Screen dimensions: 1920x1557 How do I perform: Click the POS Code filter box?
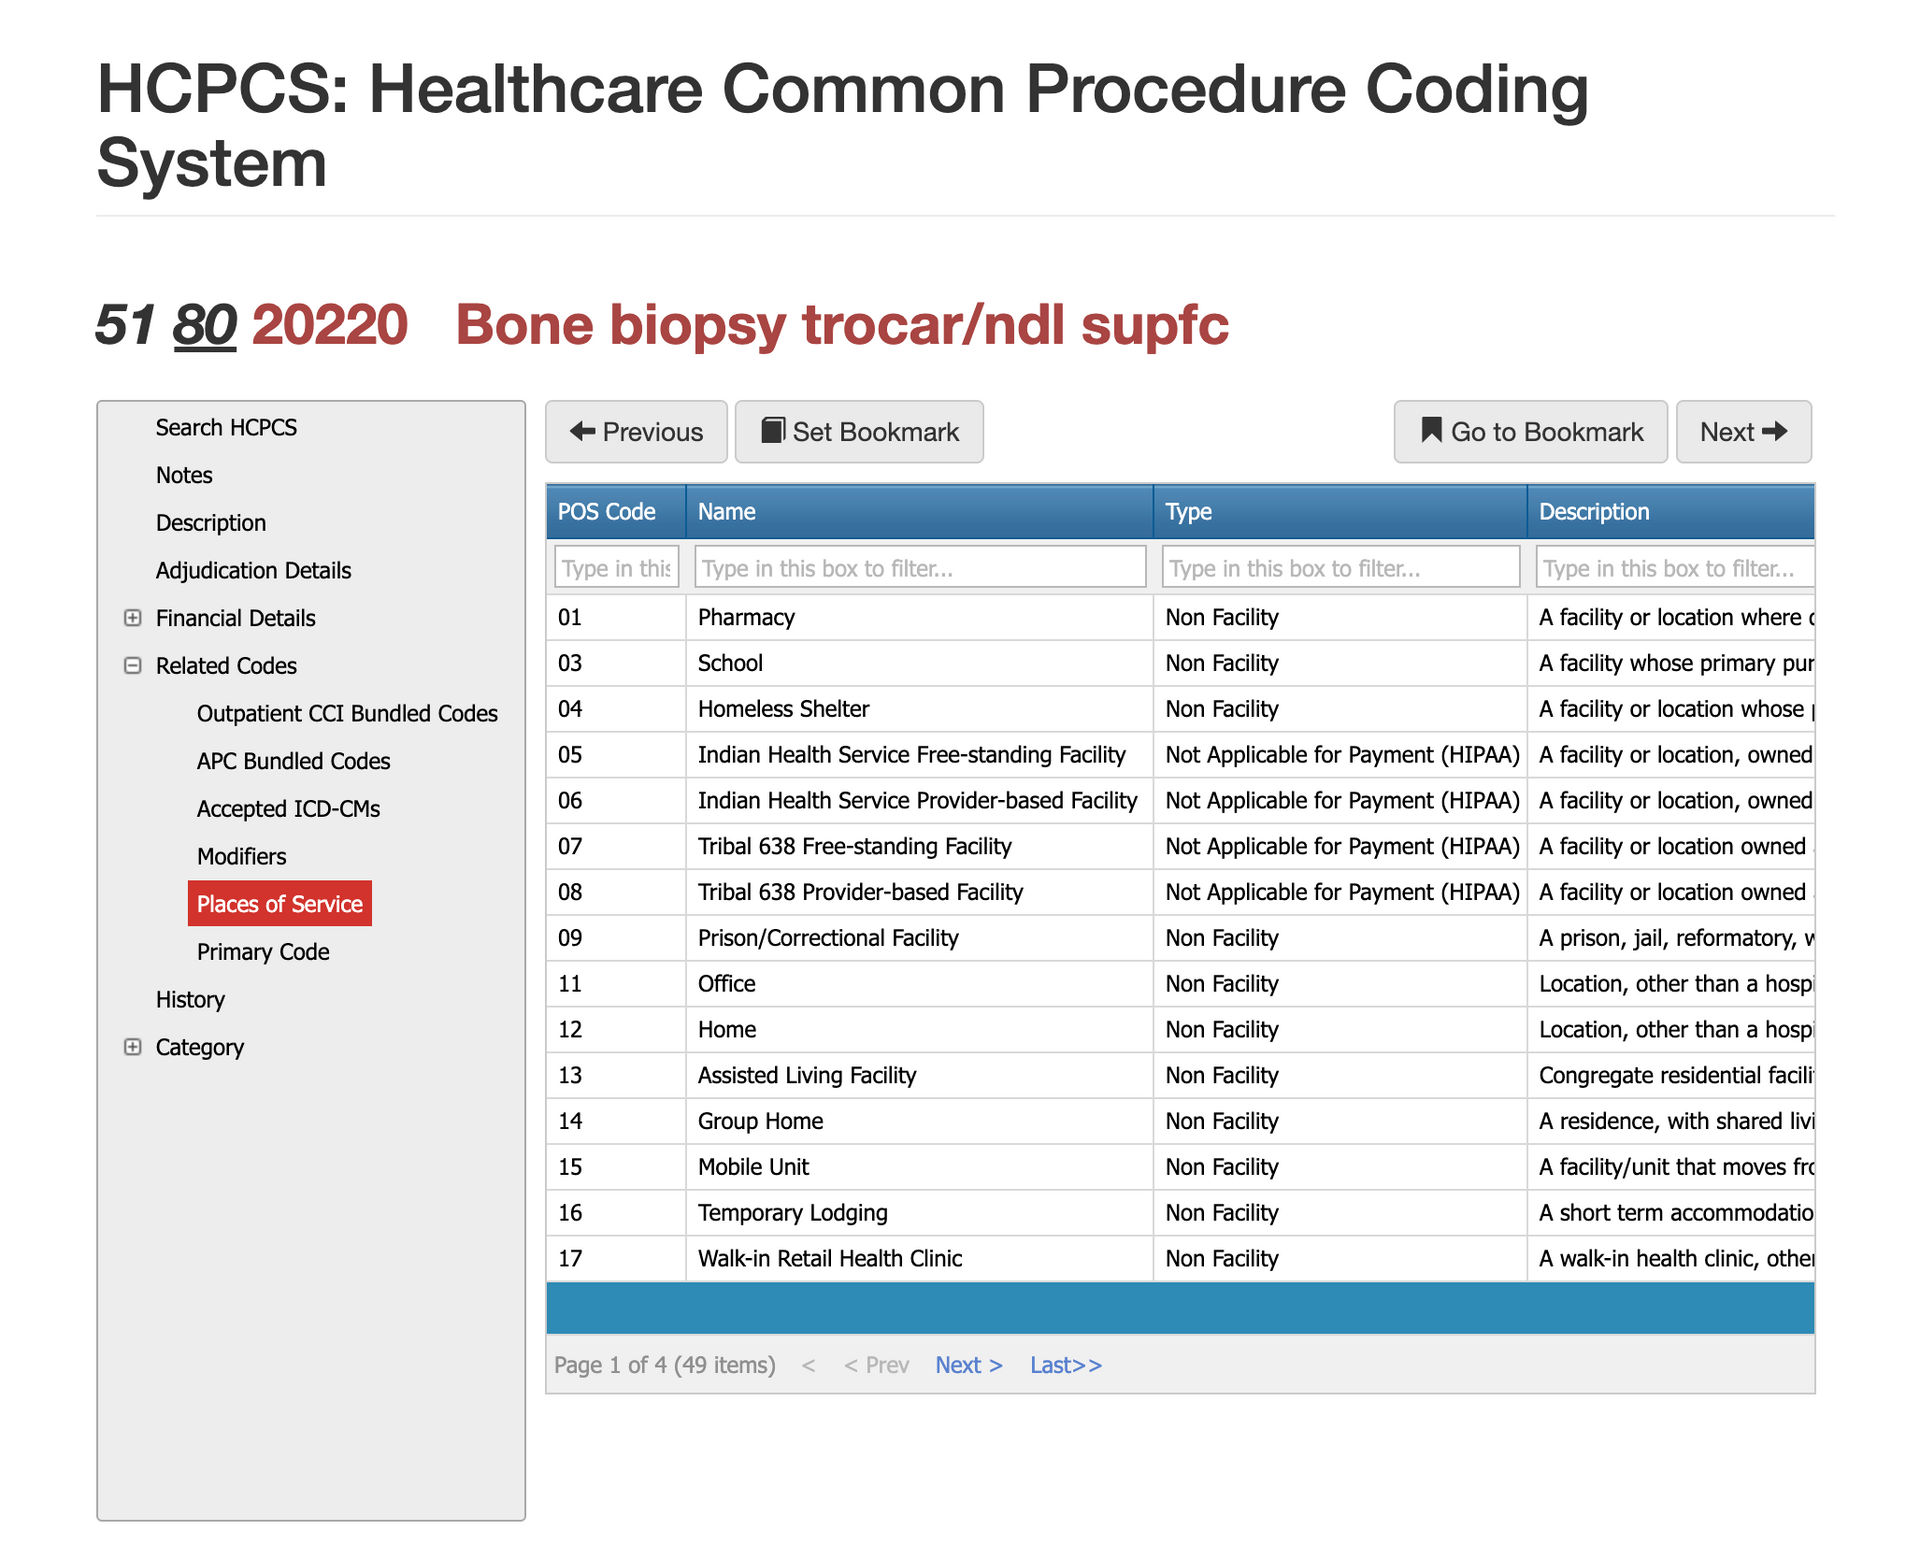pyautogui.click(x=616, y=568)
